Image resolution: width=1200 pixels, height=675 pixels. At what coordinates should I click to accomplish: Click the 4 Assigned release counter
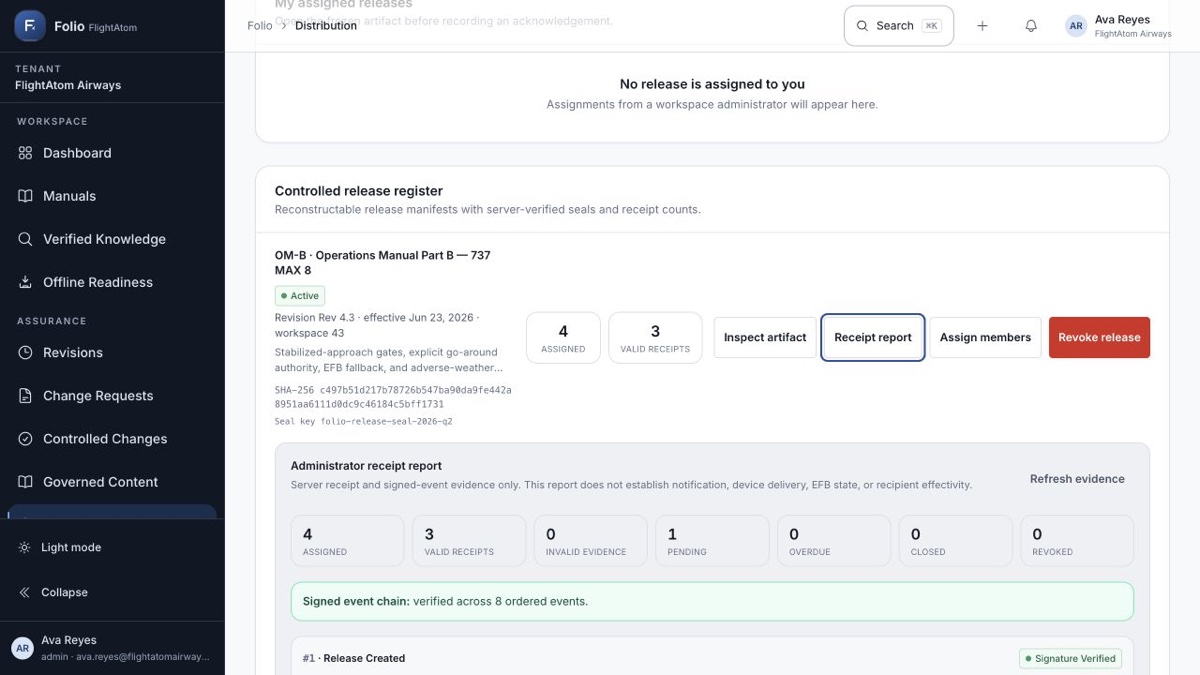tap(563, 338)
